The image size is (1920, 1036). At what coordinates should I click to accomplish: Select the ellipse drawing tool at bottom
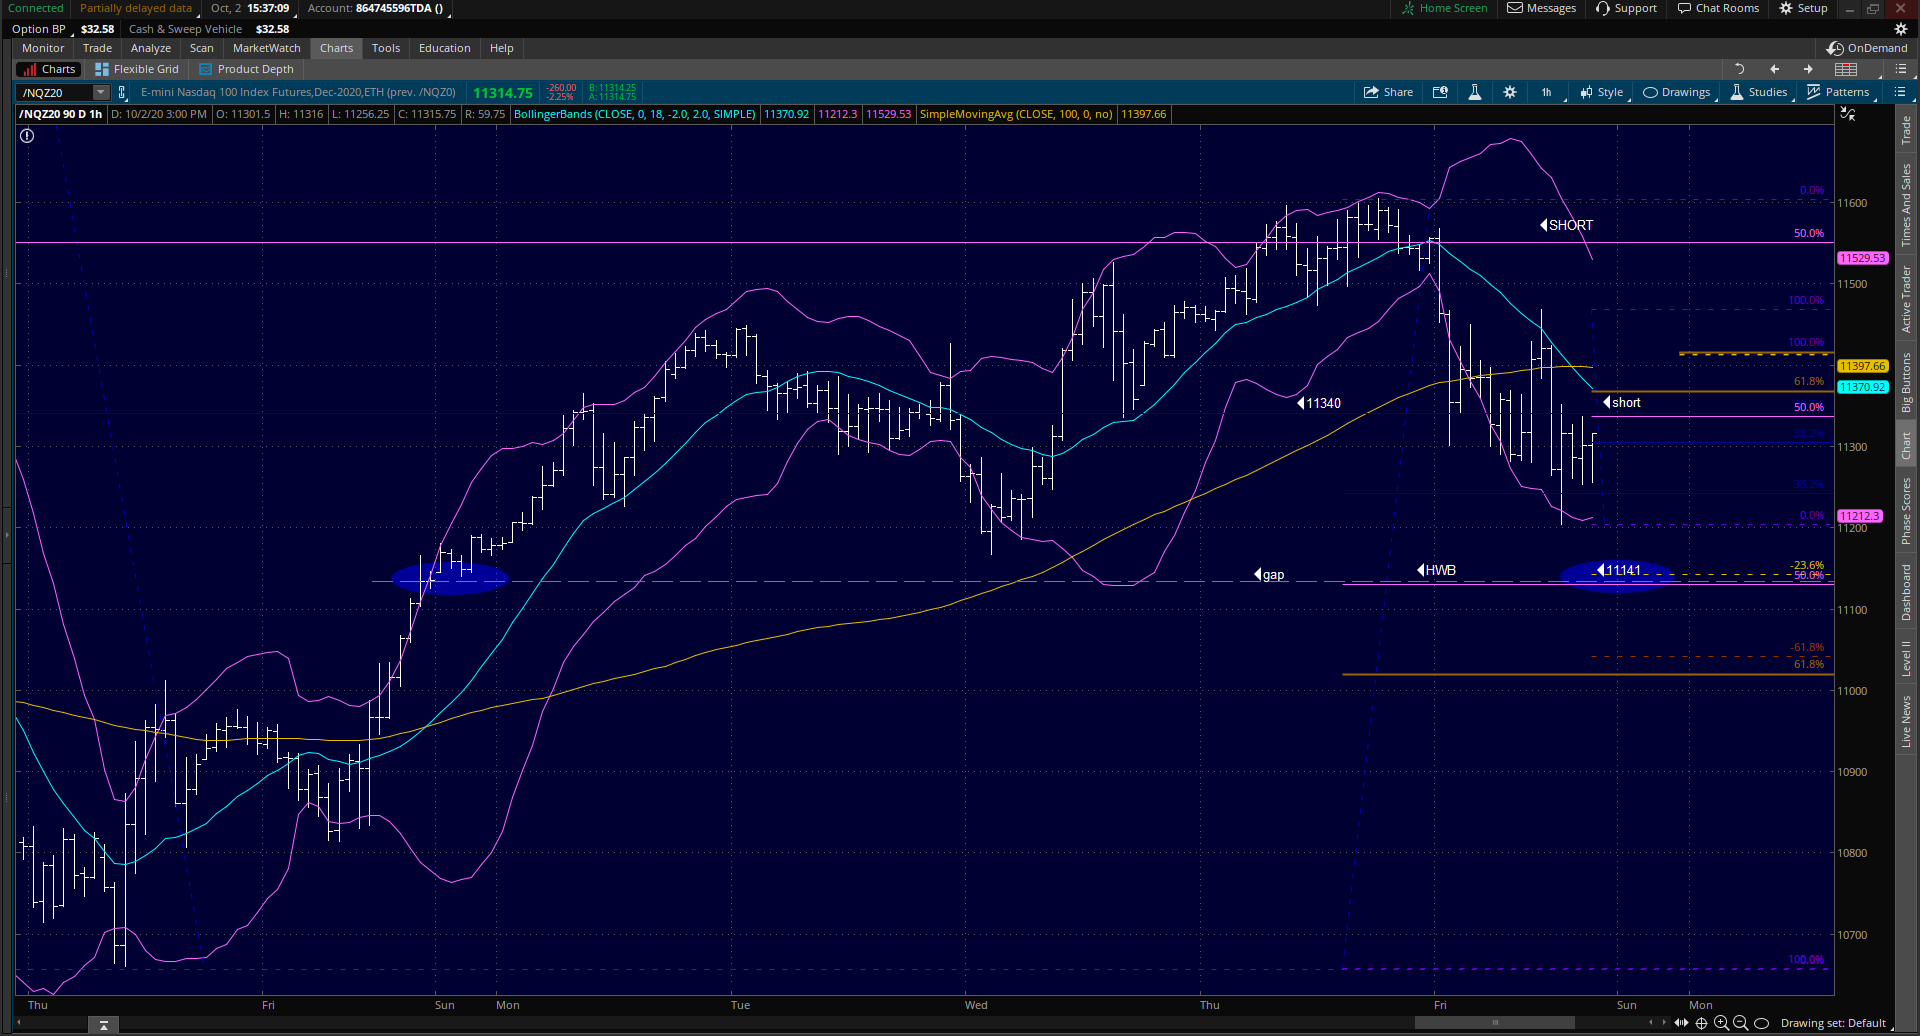pos(1761,1023)
